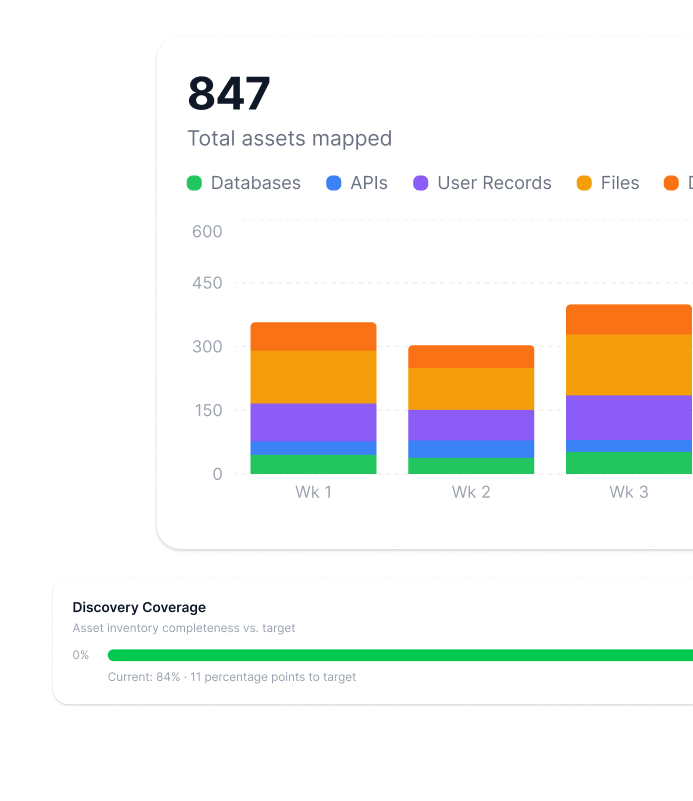Select the Wk 1 orange top segment

314,337
